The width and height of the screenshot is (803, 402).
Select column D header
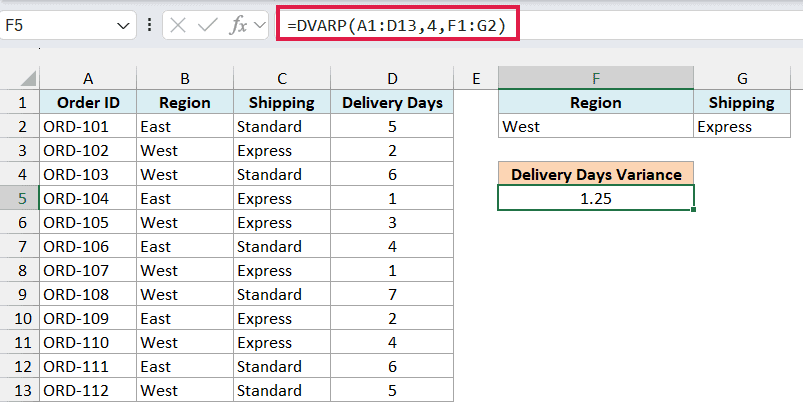pyautogui.click(x=392, y=78)
